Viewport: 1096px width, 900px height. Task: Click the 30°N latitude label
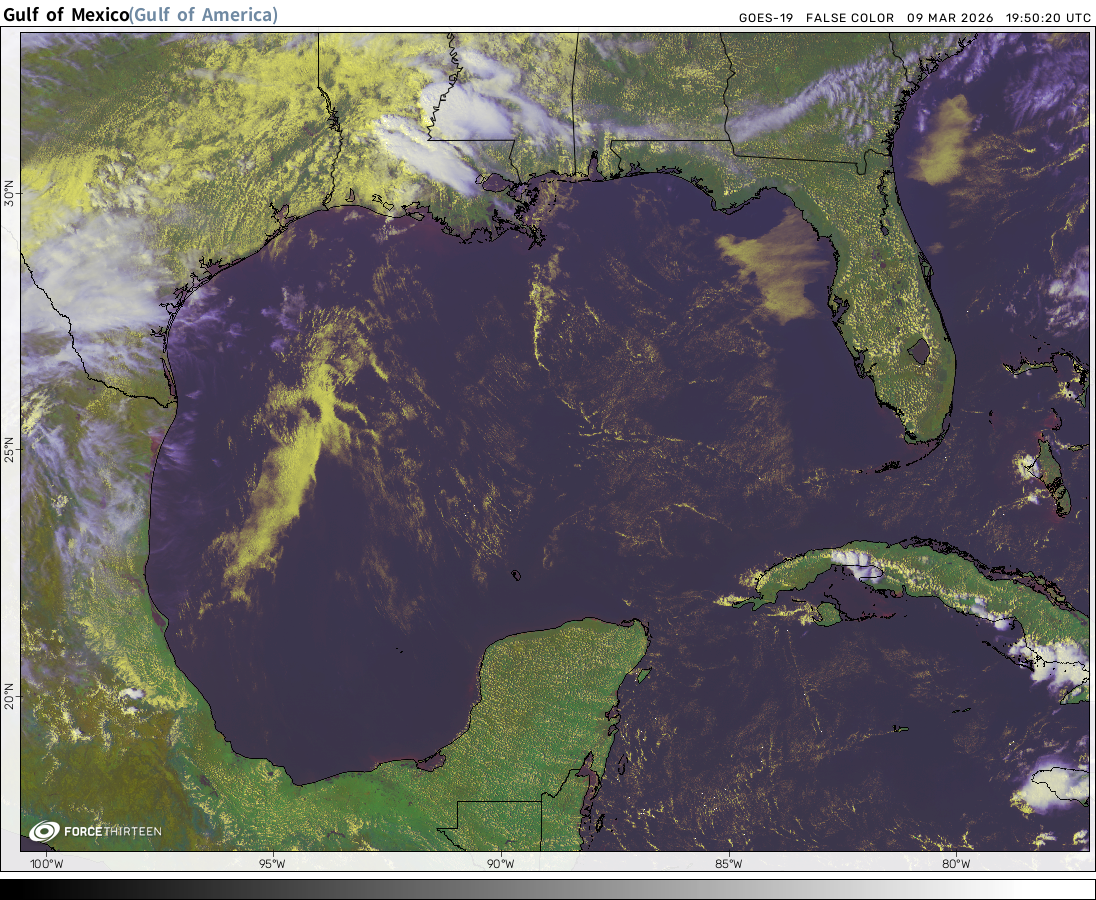tap(10, 194)
